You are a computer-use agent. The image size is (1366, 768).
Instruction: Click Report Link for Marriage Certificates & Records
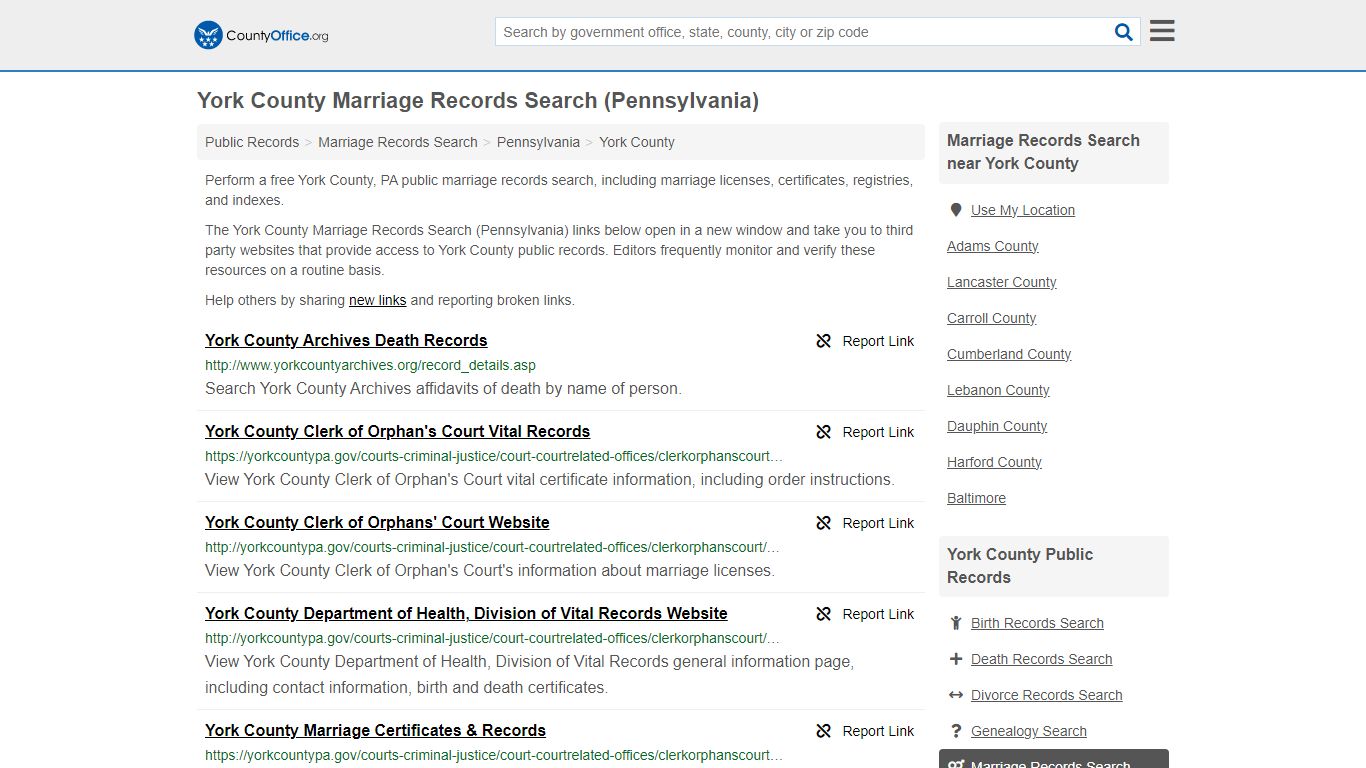click(x=878, y=731)
